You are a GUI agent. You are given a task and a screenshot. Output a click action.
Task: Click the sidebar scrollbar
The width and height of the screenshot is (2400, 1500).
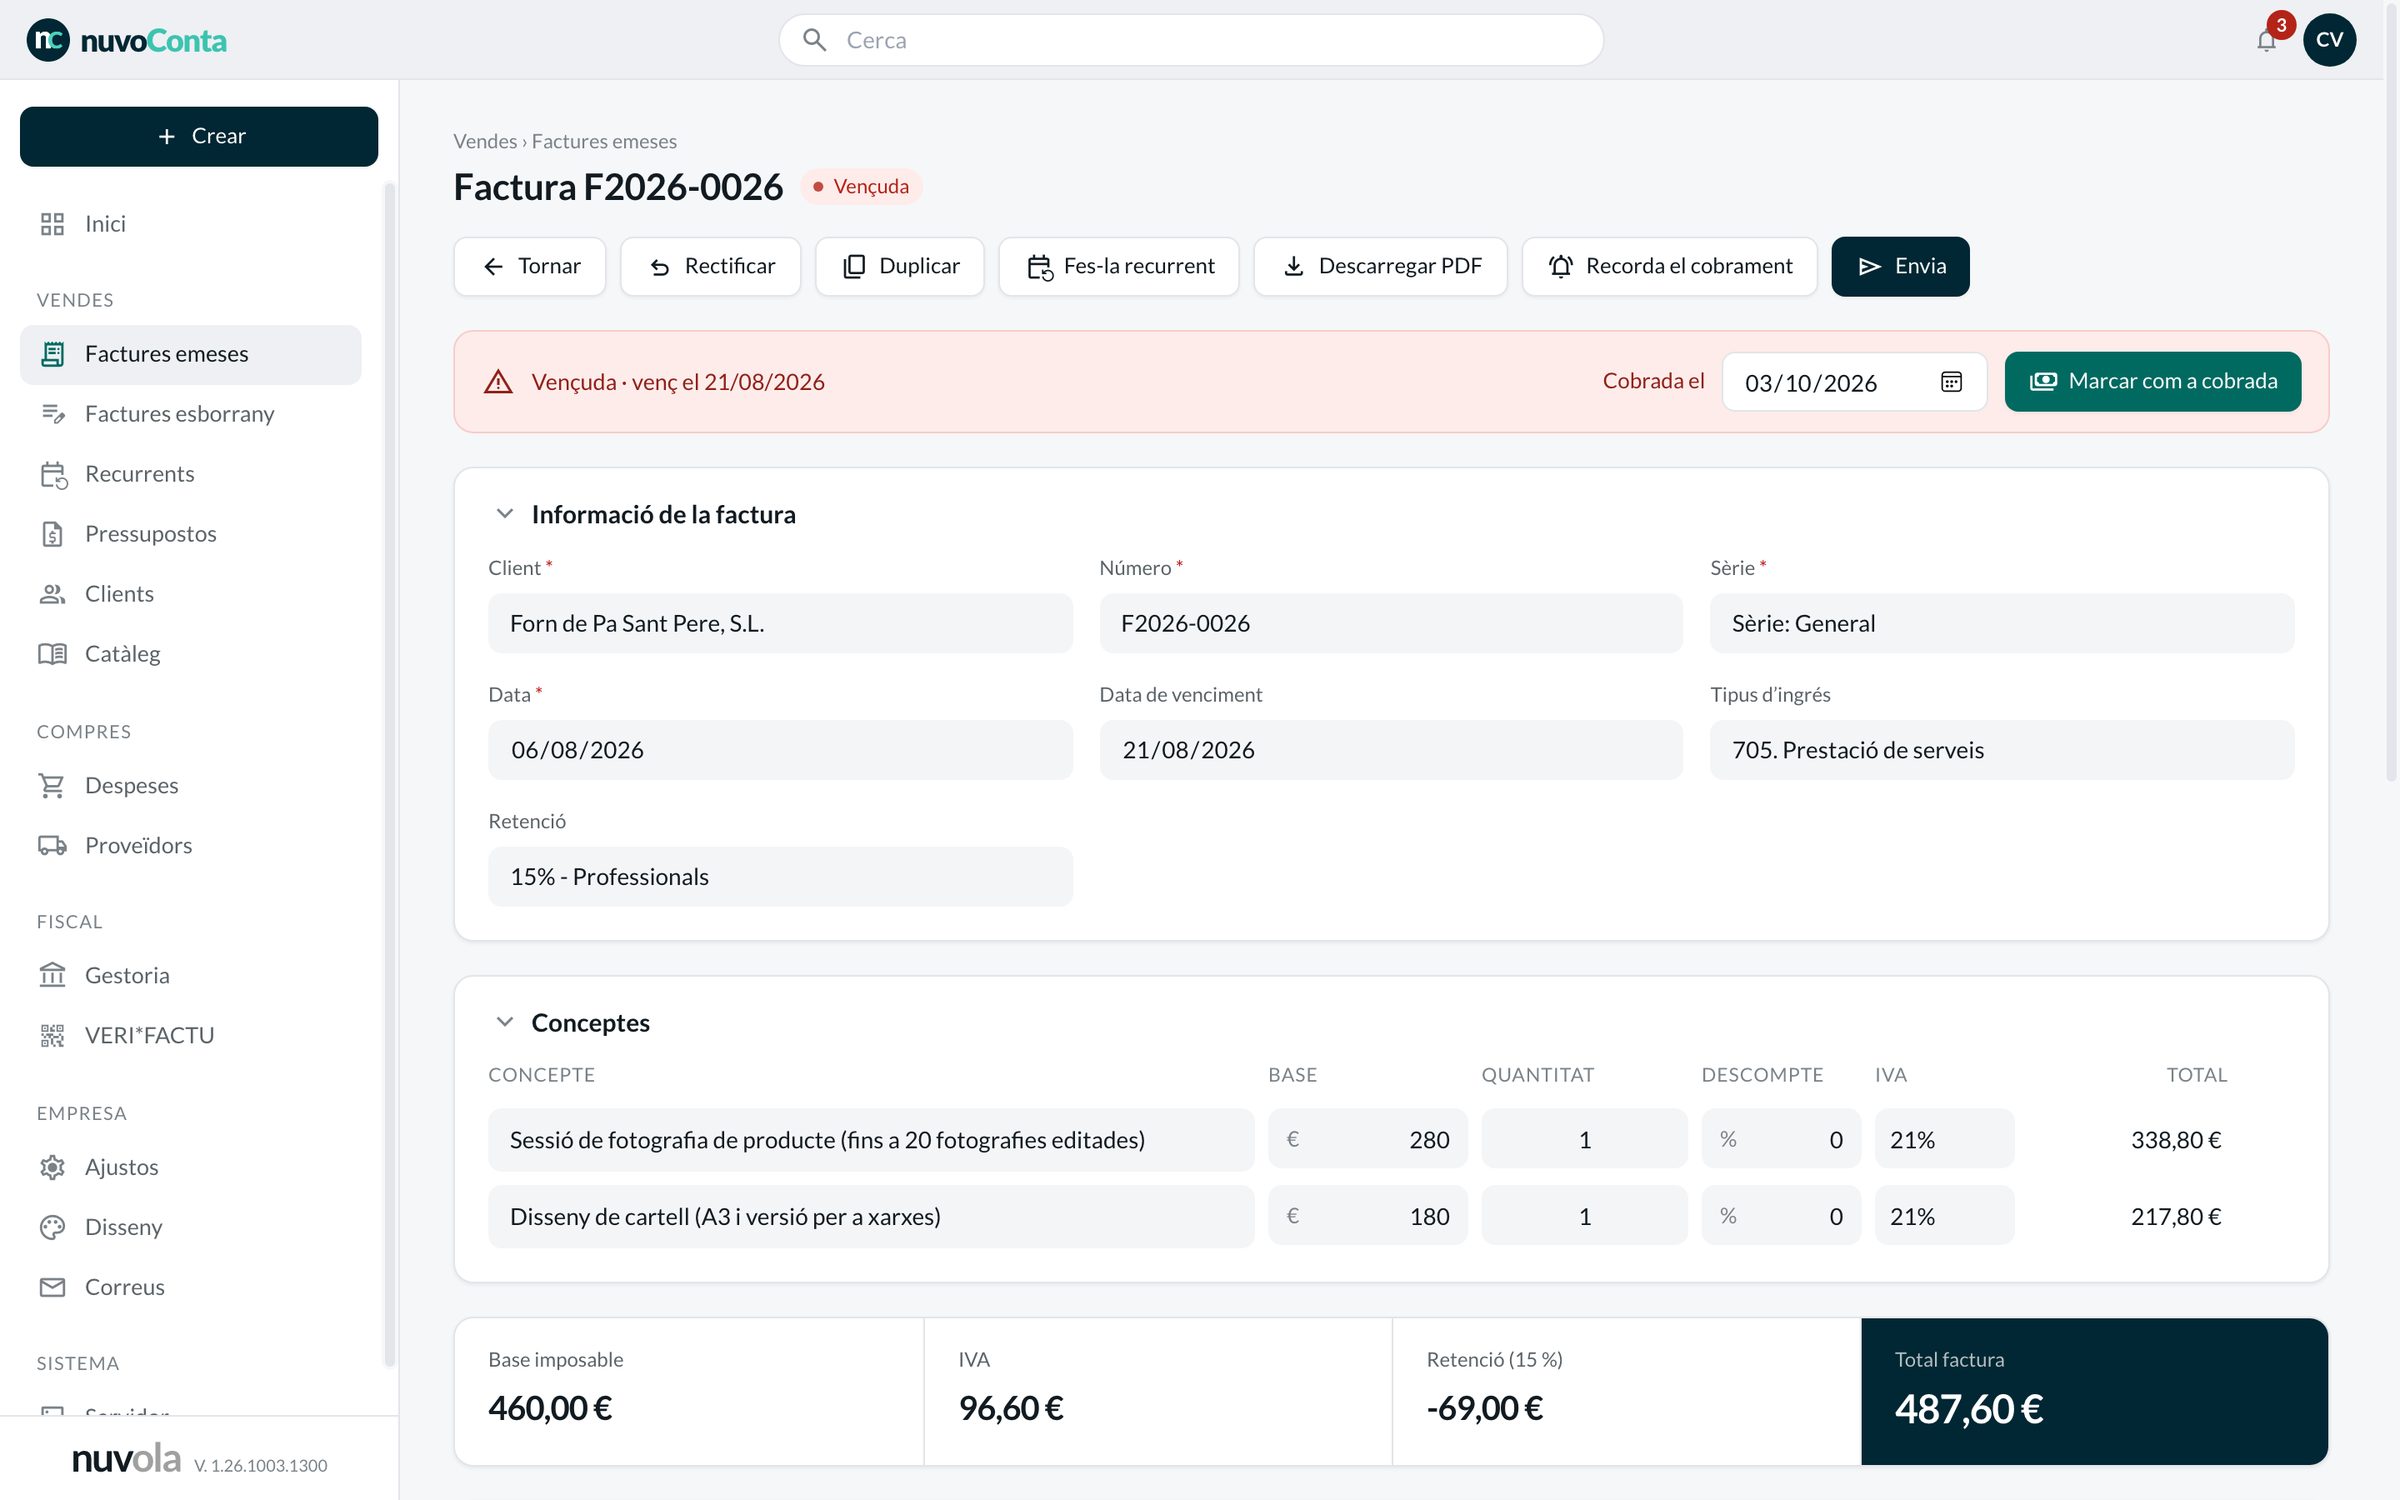coord(390,775)
